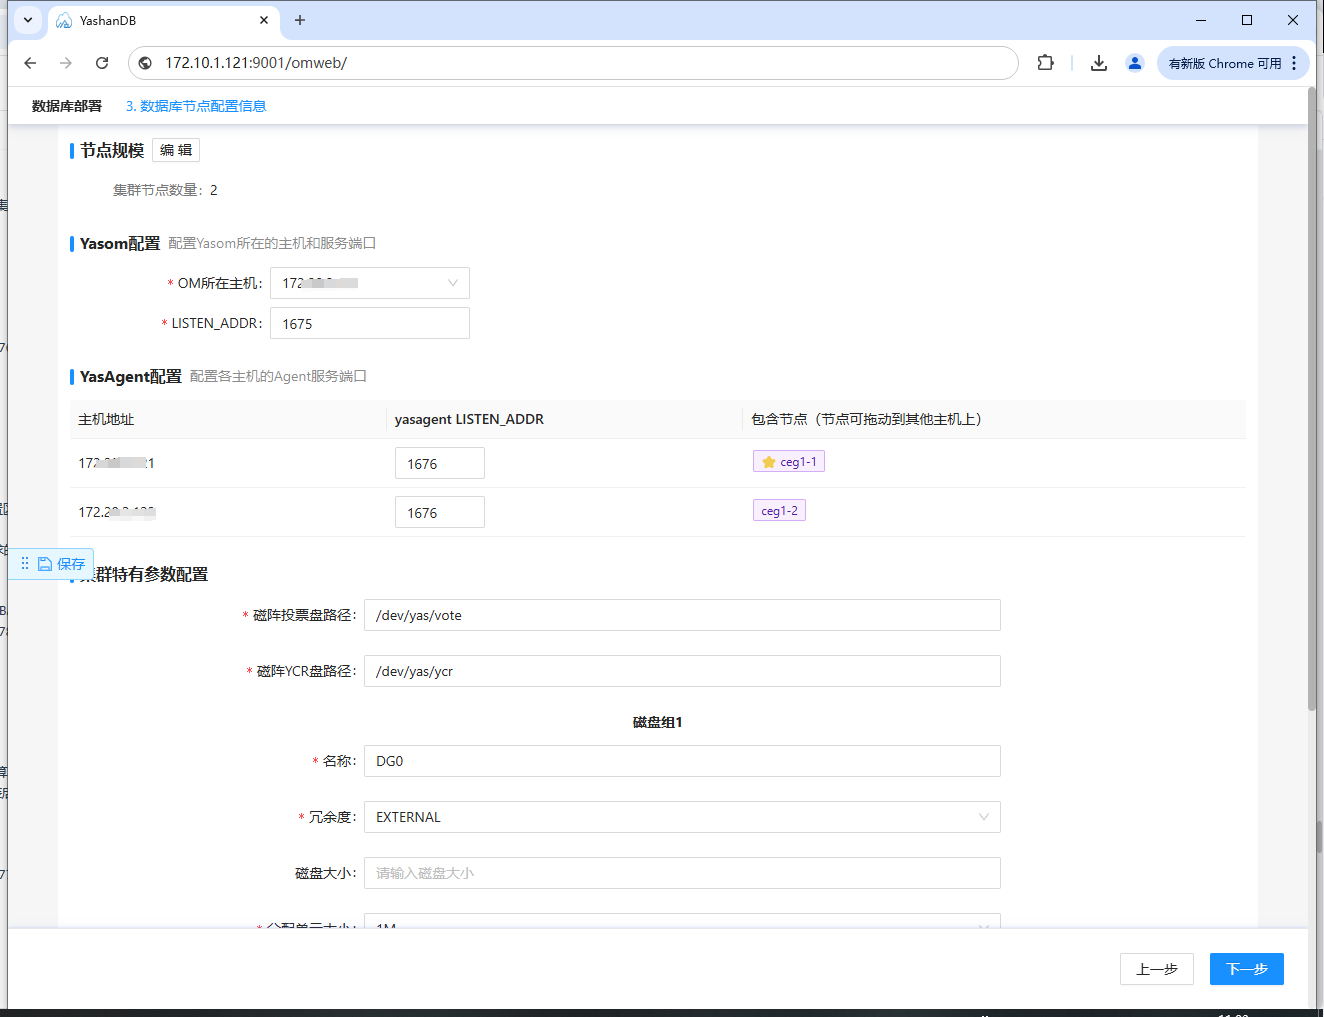
Task: Click the YasAgent配置 section title
Action: [x=131, y=376]
